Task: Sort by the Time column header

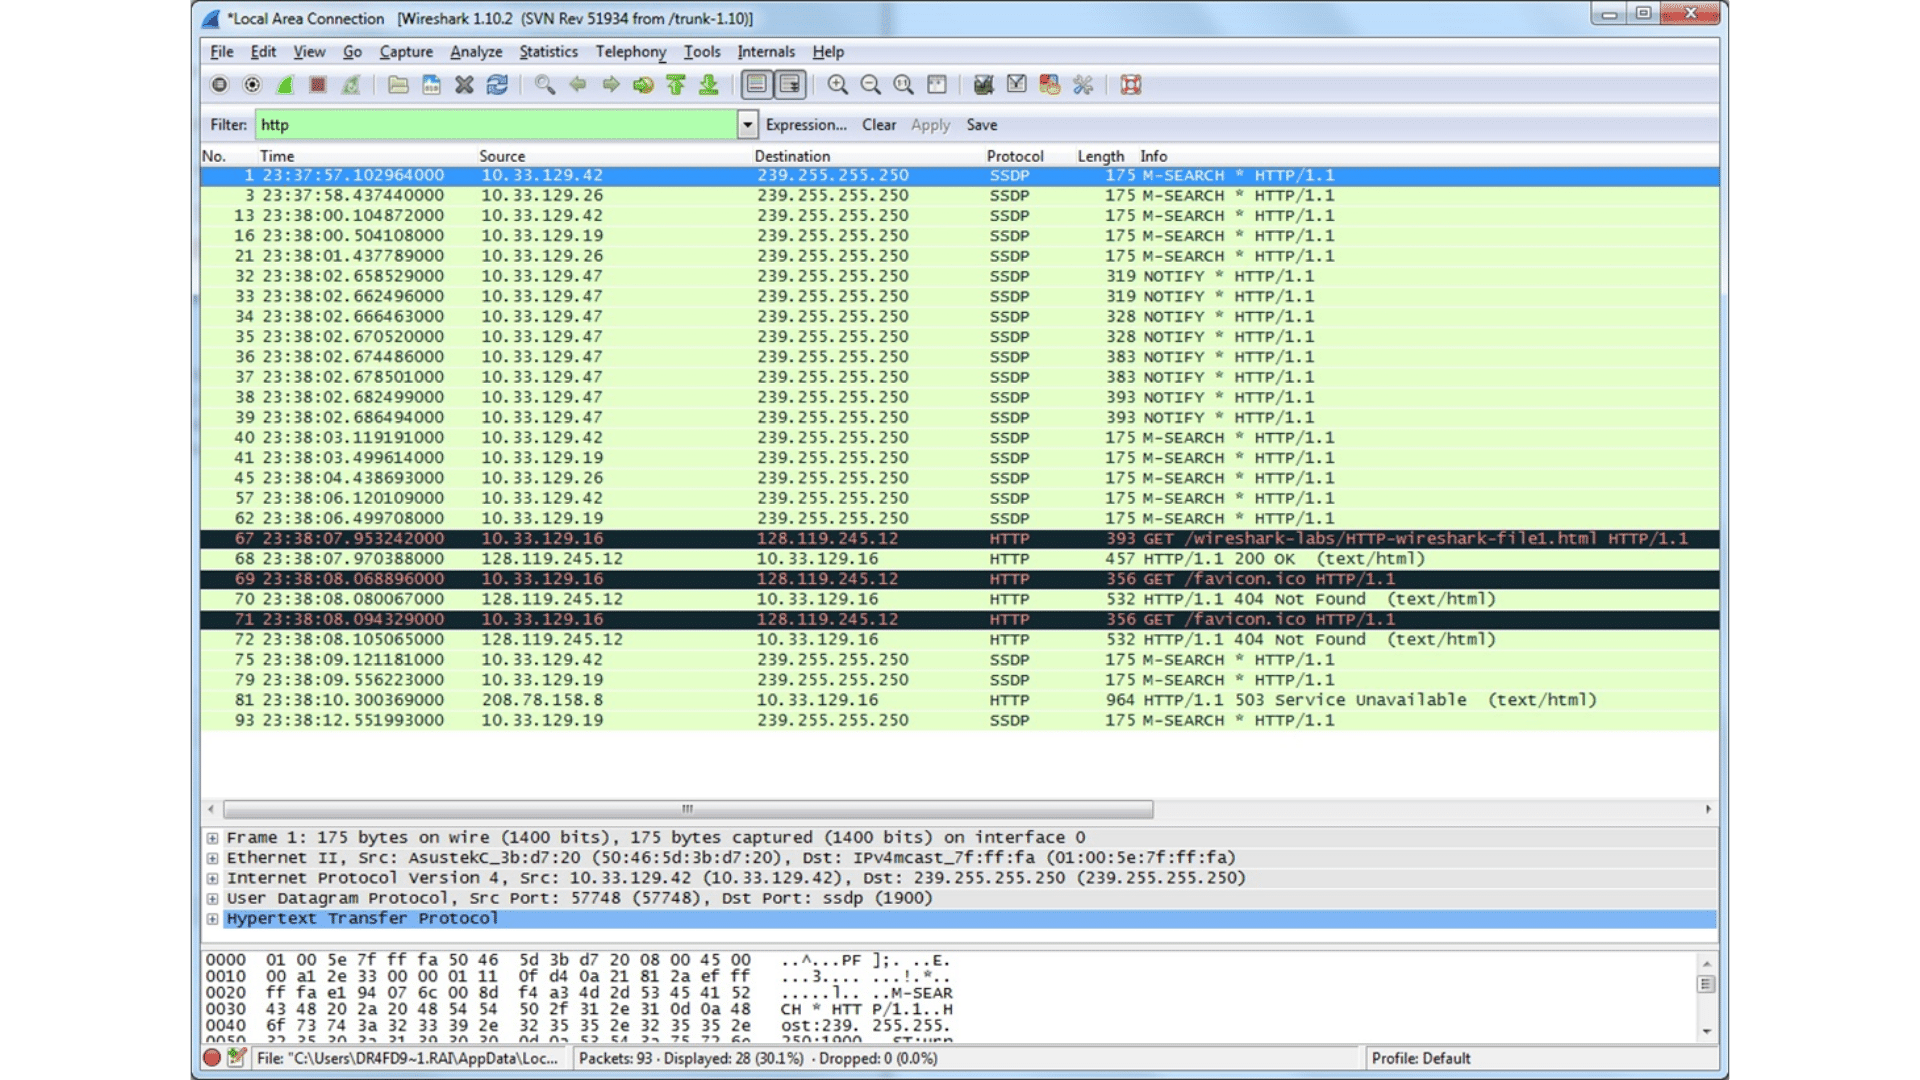Action: tap(277, 156)
